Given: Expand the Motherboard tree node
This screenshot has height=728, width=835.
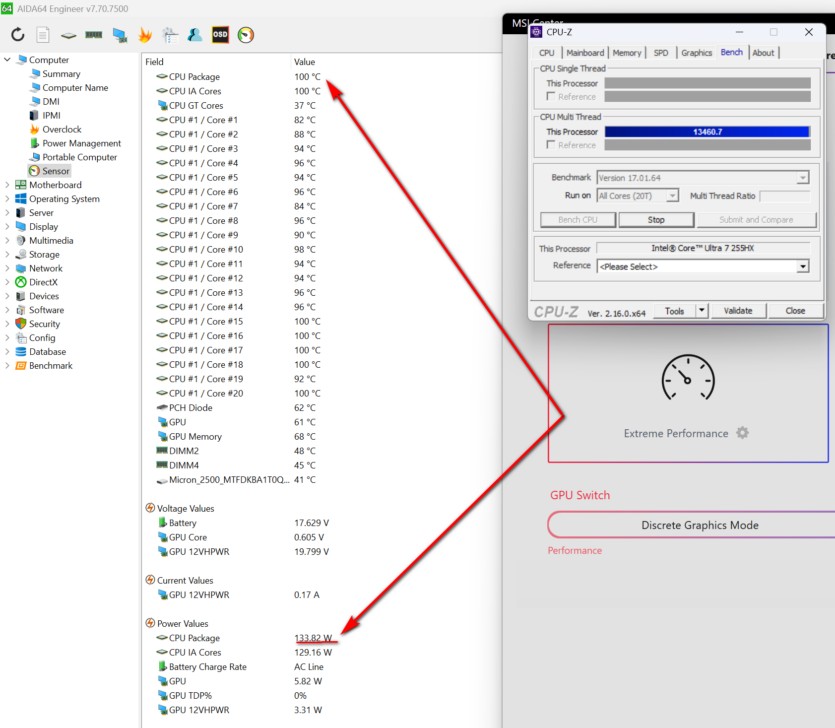Looking at the screenshot, I should pyautogui.click(x=8, y=185).
